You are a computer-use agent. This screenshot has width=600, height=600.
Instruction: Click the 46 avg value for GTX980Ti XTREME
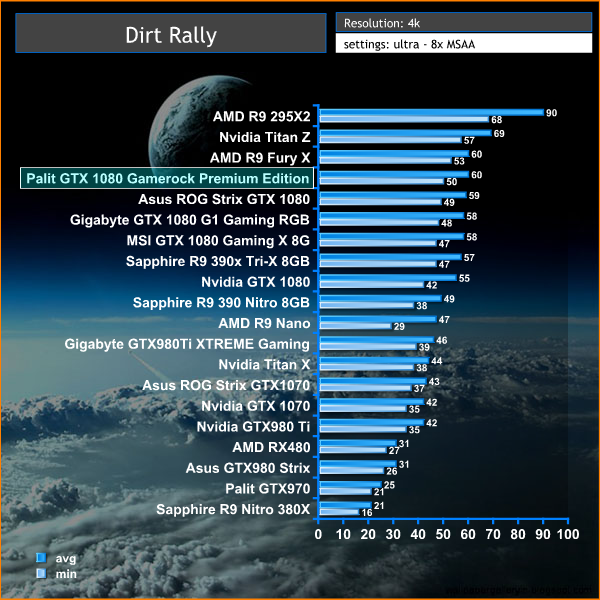tap(442, 340)
